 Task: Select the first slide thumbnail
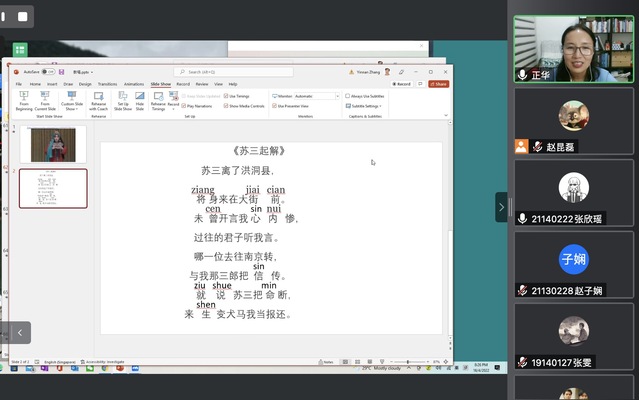pos(53,145)
